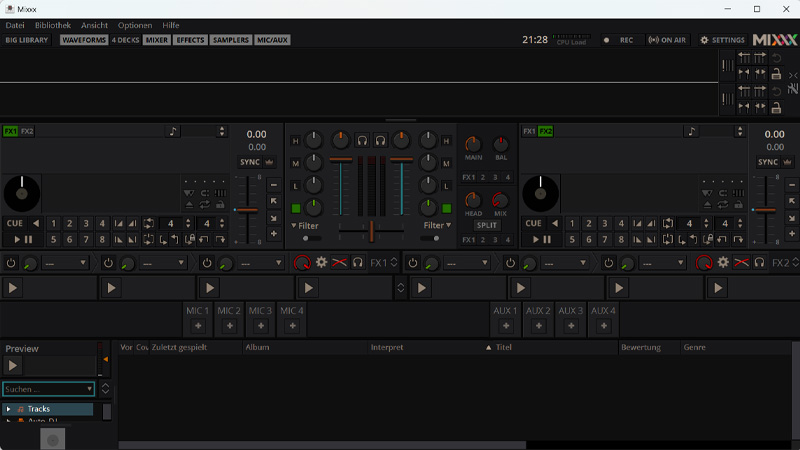Open the Optionen menu
Image resolution: width=800 pixels, height=450 pixels.
[x=135, y=25]
